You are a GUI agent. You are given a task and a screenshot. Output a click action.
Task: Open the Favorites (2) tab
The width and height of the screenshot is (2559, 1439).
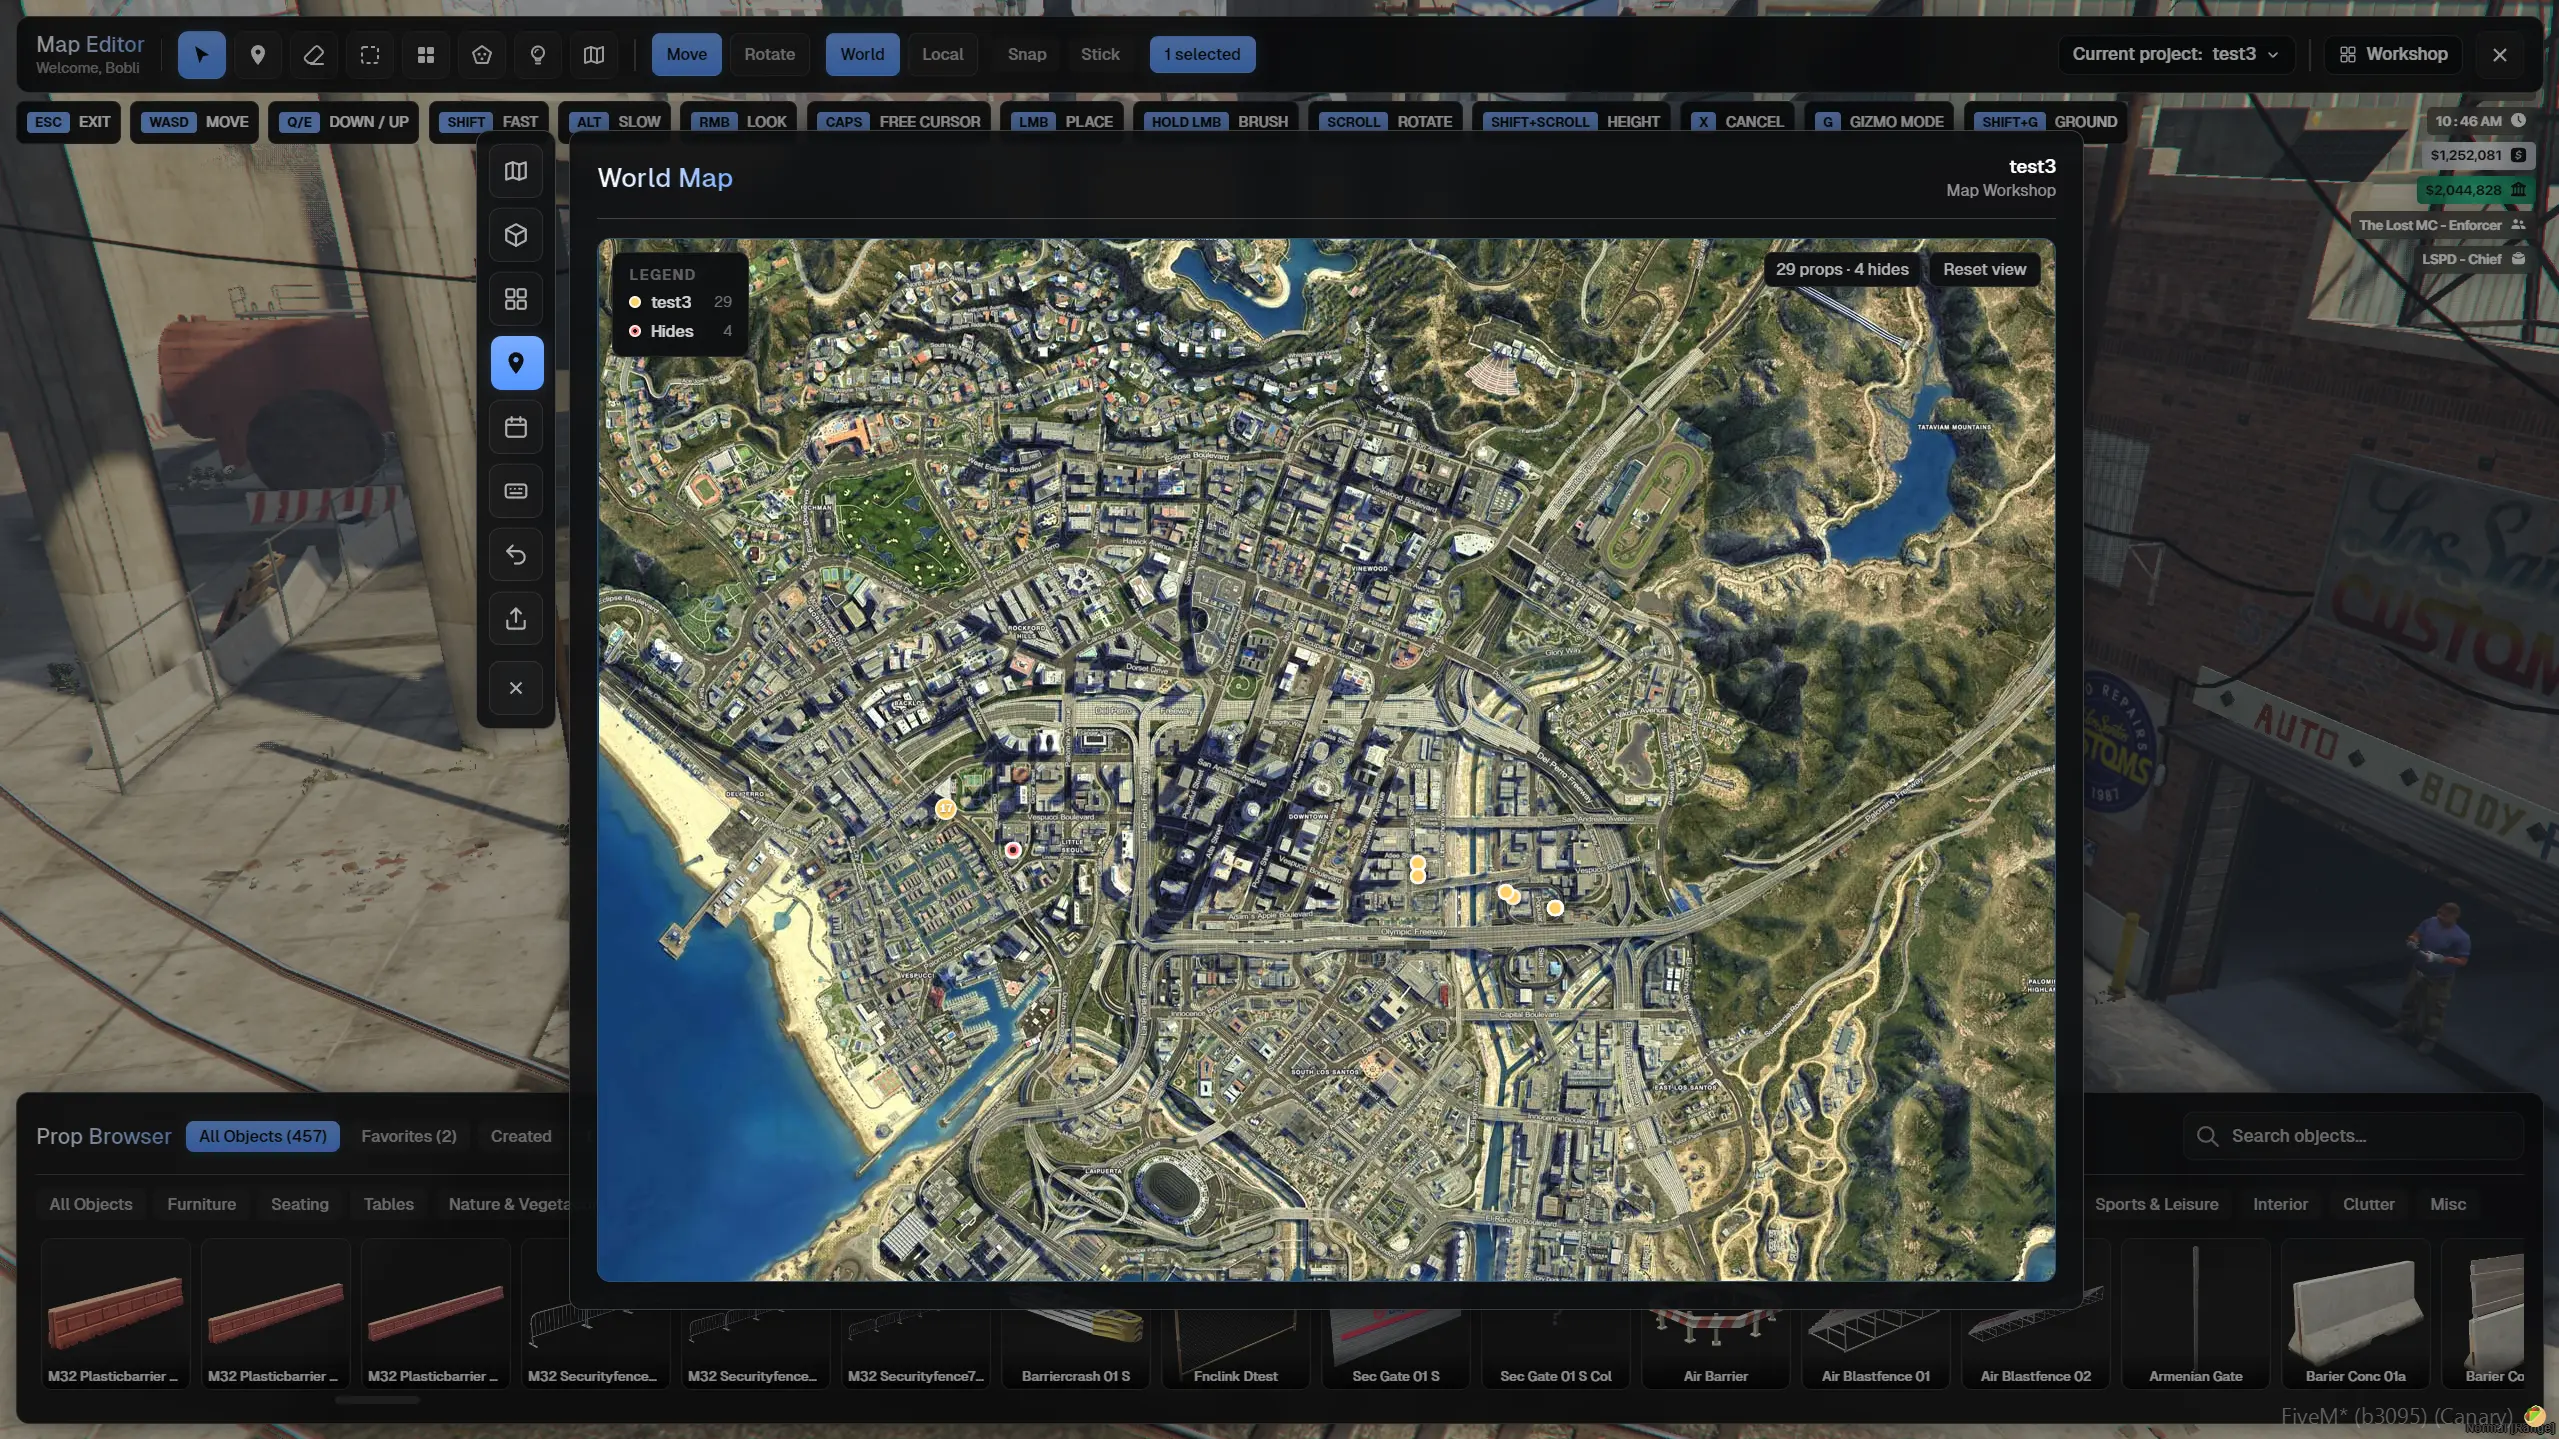pos(408,1137)
